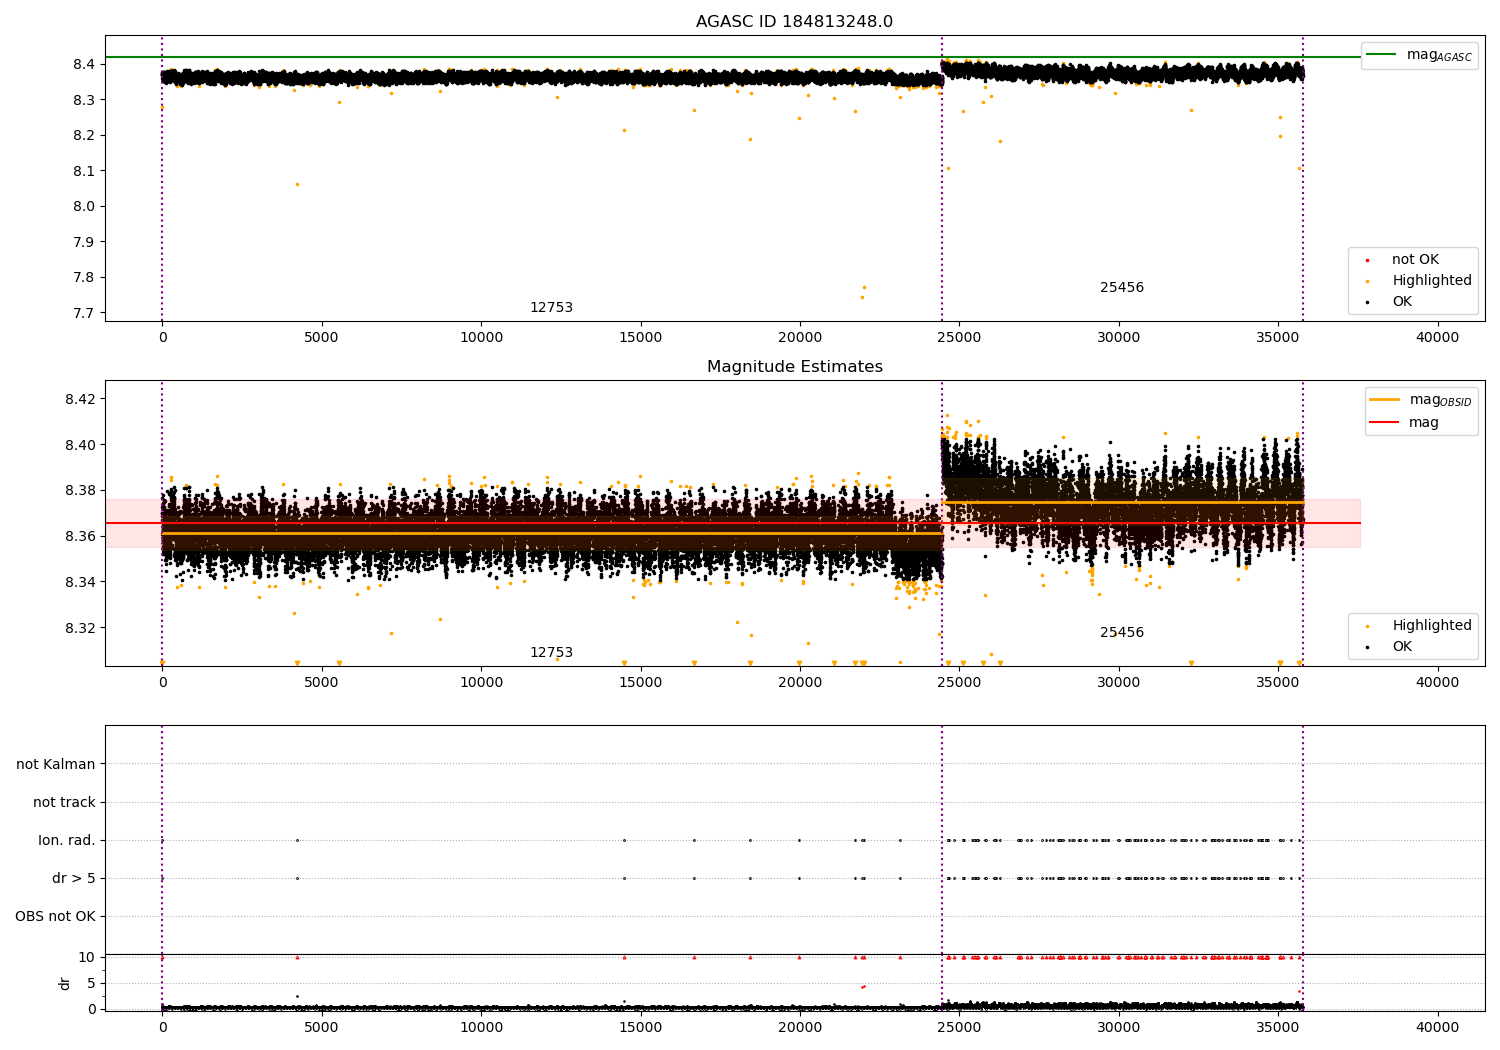Viewport: 1500px width, 1050px height.
Task: Click the "12753" label in the top plot
Action: coord(551,308)
